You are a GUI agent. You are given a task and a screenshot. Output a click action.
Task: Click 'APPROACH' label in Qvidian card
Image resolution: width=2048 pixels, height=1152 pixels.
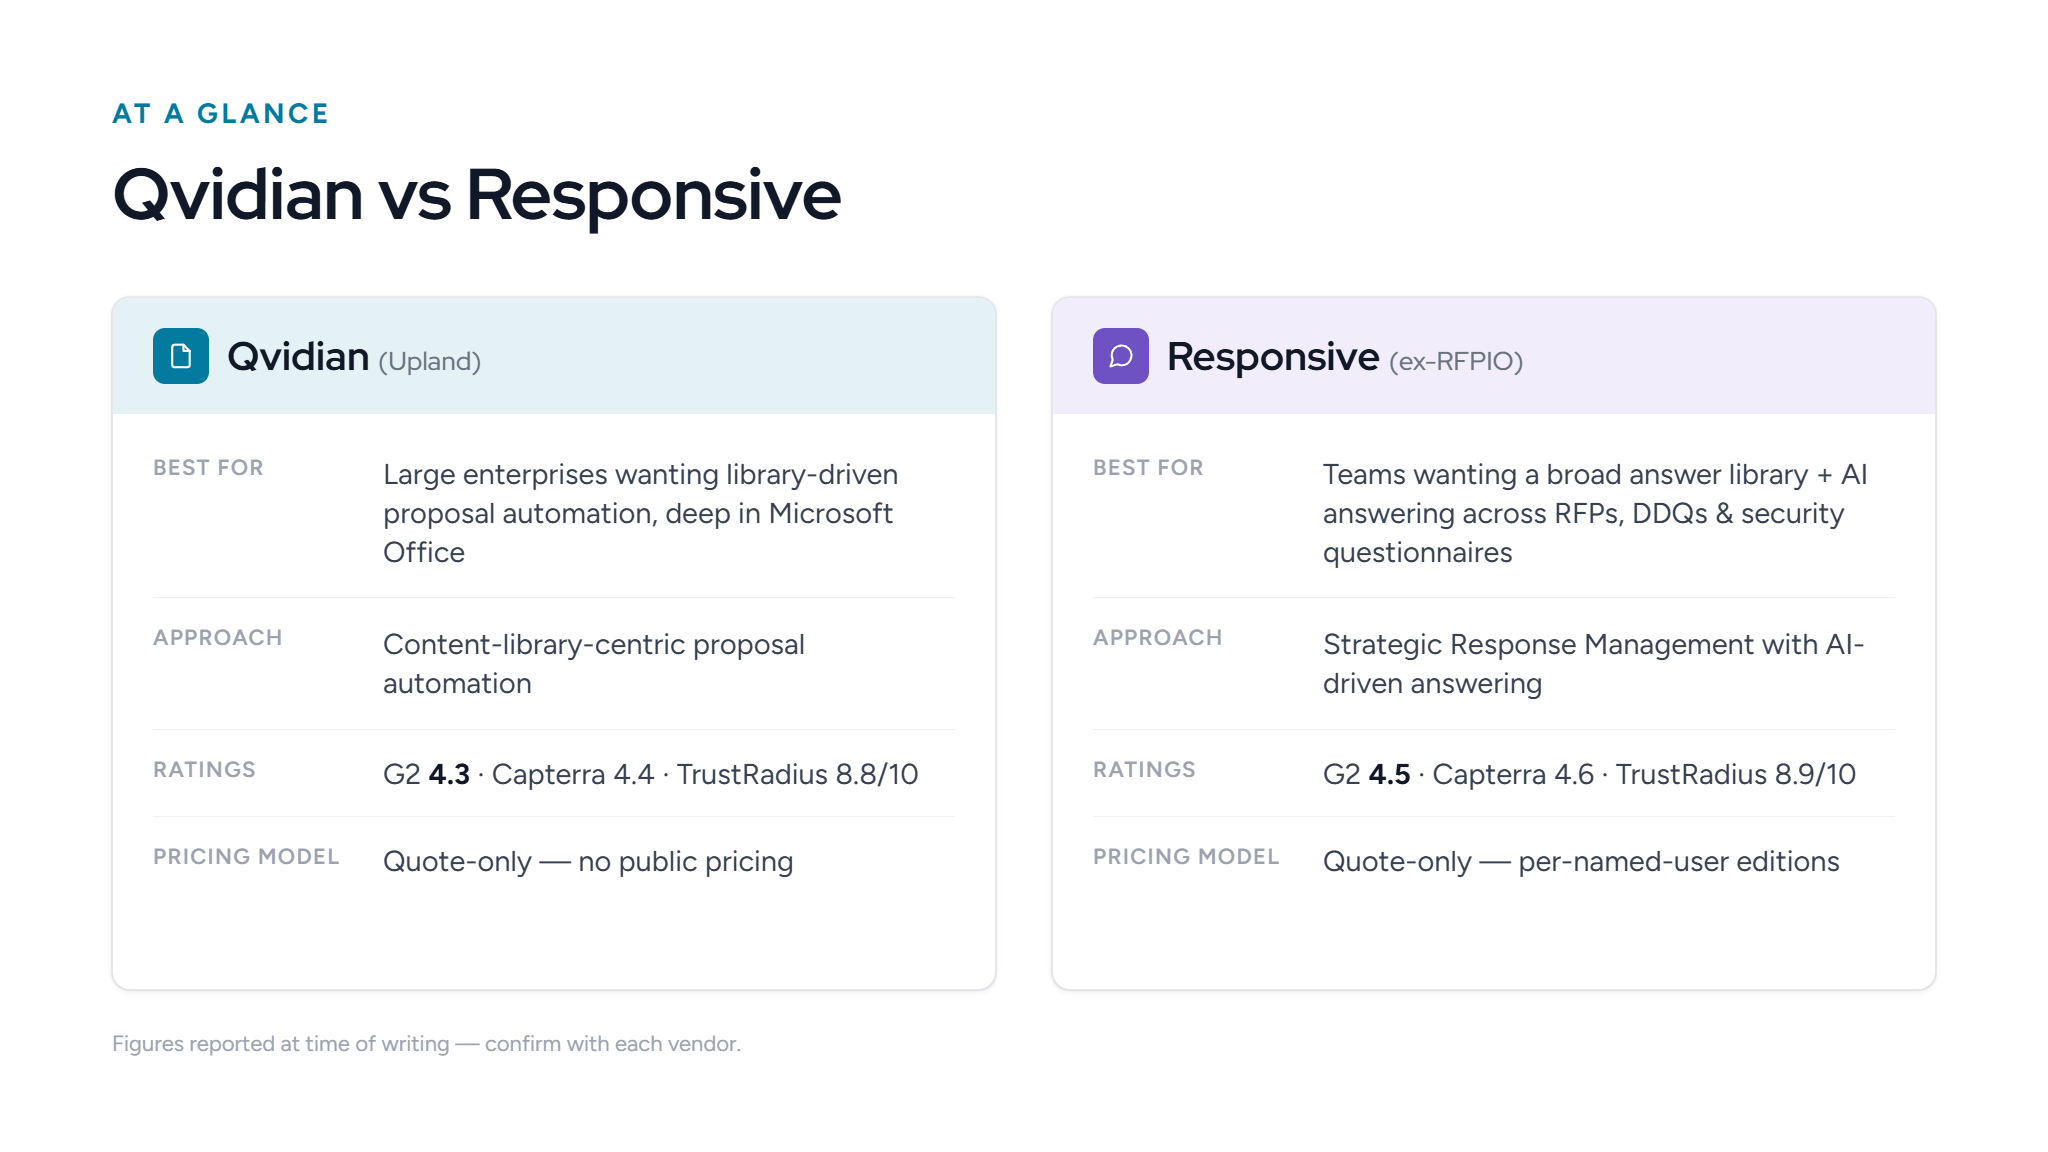(218, 638)
